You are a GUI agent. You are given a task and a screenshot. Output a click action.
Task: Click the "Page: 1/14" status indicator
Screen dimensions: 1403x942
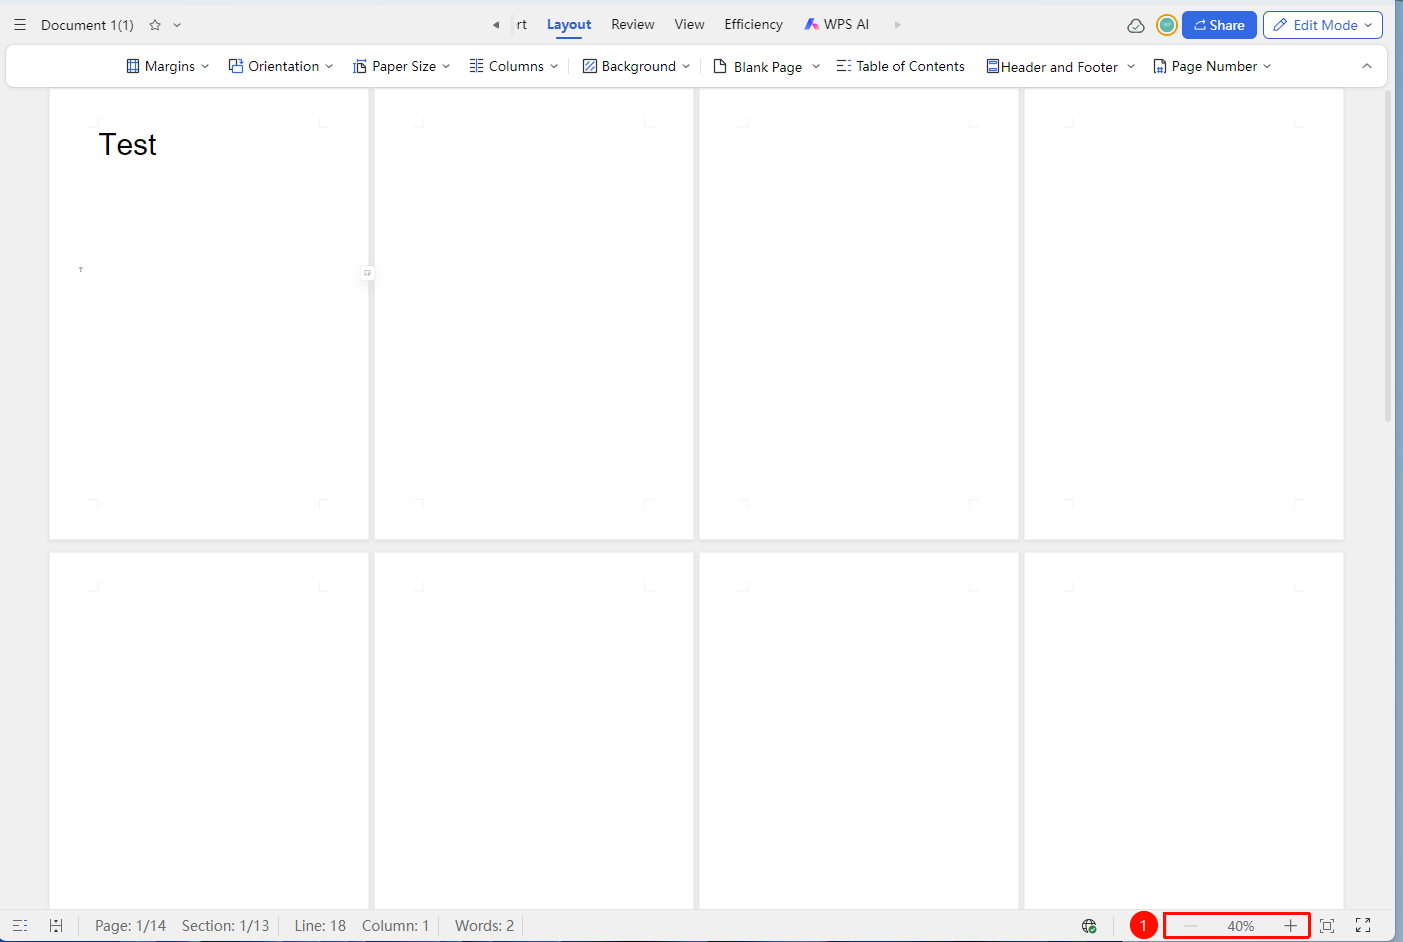[131, 926]
